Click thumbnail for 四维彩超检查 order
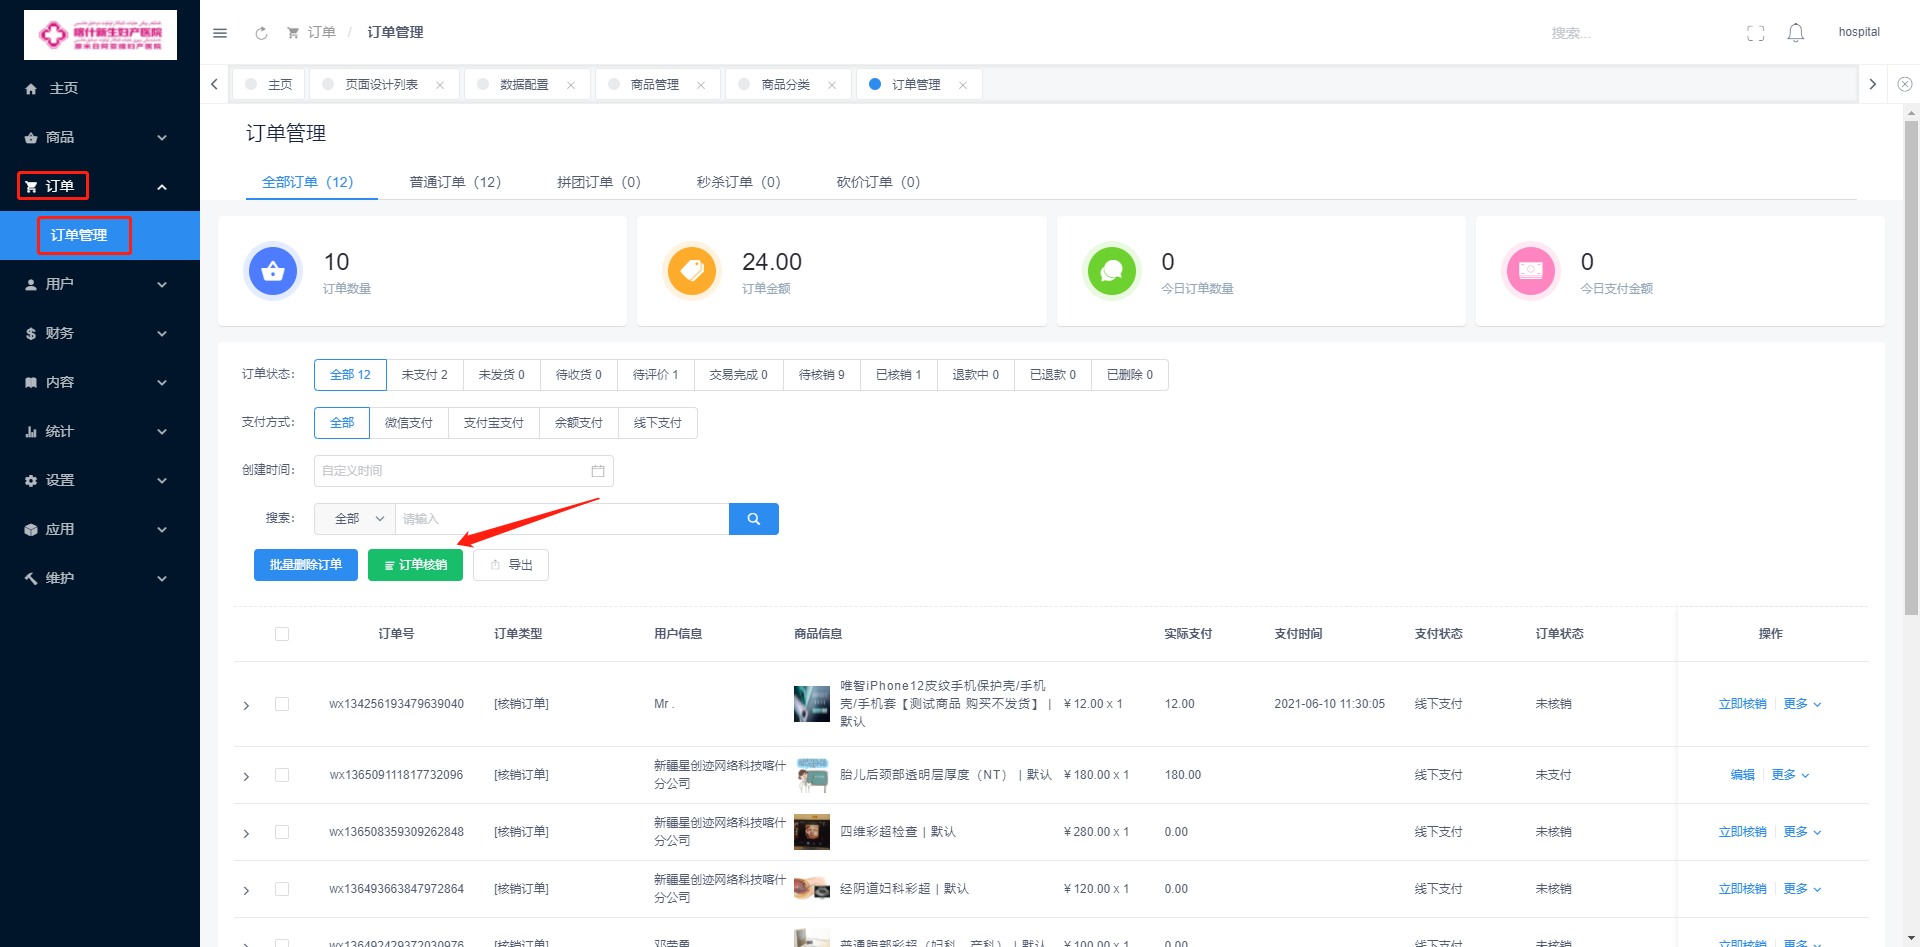1920x947 pixels. pos(812,832)
